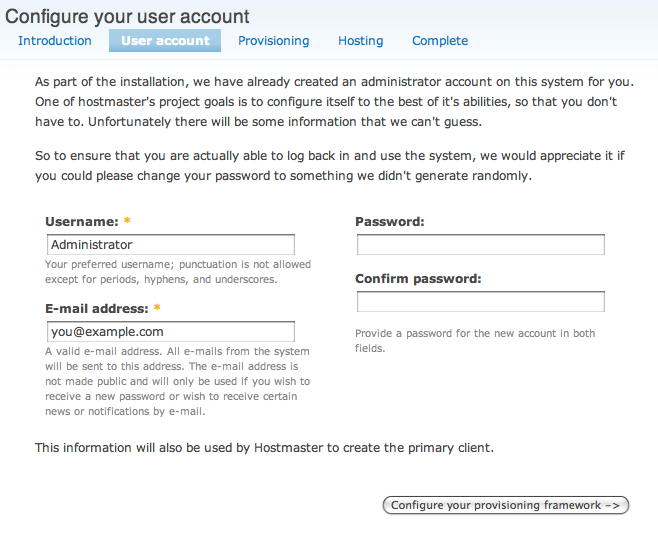Select the User account tab
The image size is (658, 539).
165,41
